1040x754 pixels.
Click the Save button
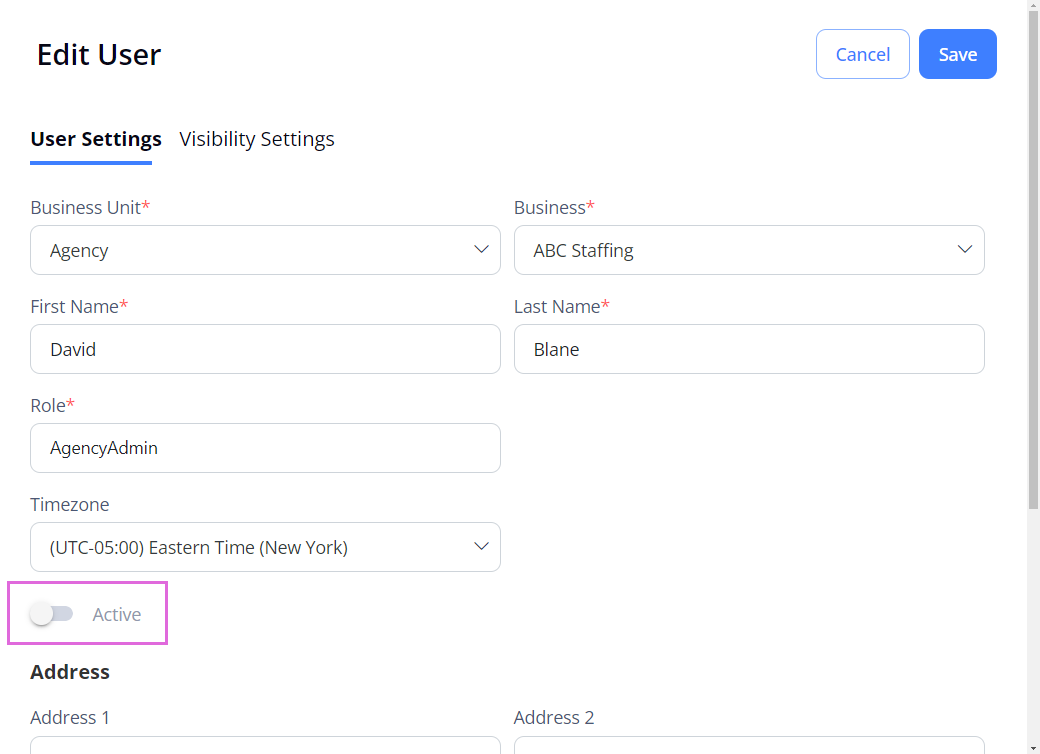pos(957,54)
